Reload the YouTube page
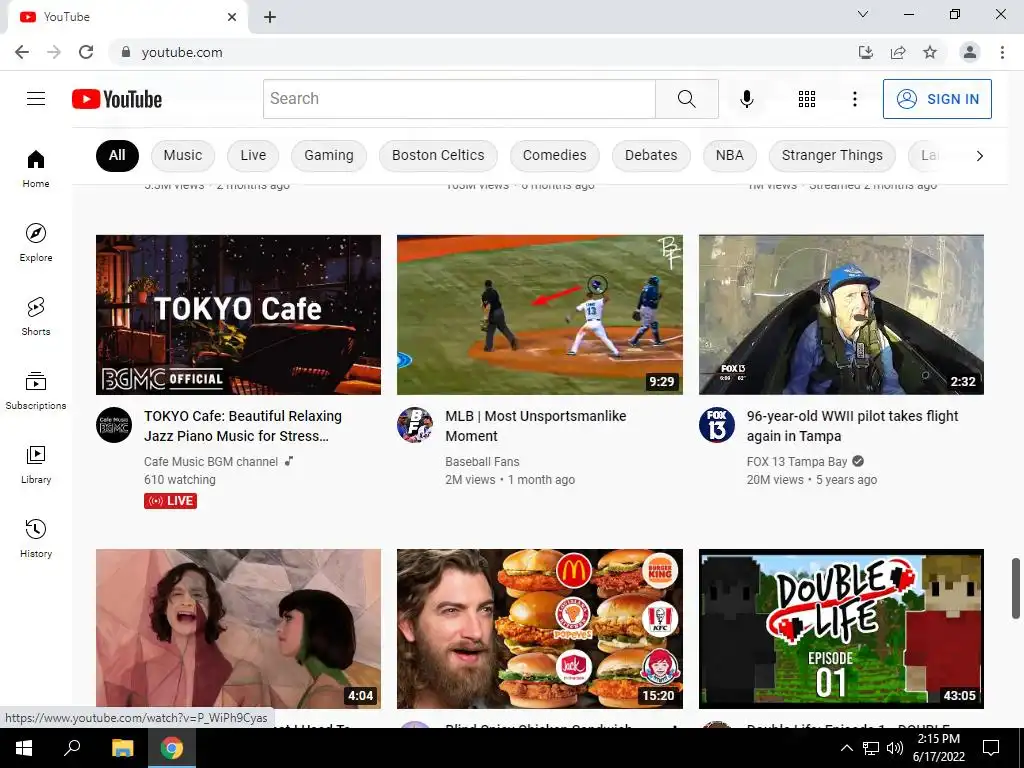This screenshot has height=768, width=1024. tap(86, 52)
